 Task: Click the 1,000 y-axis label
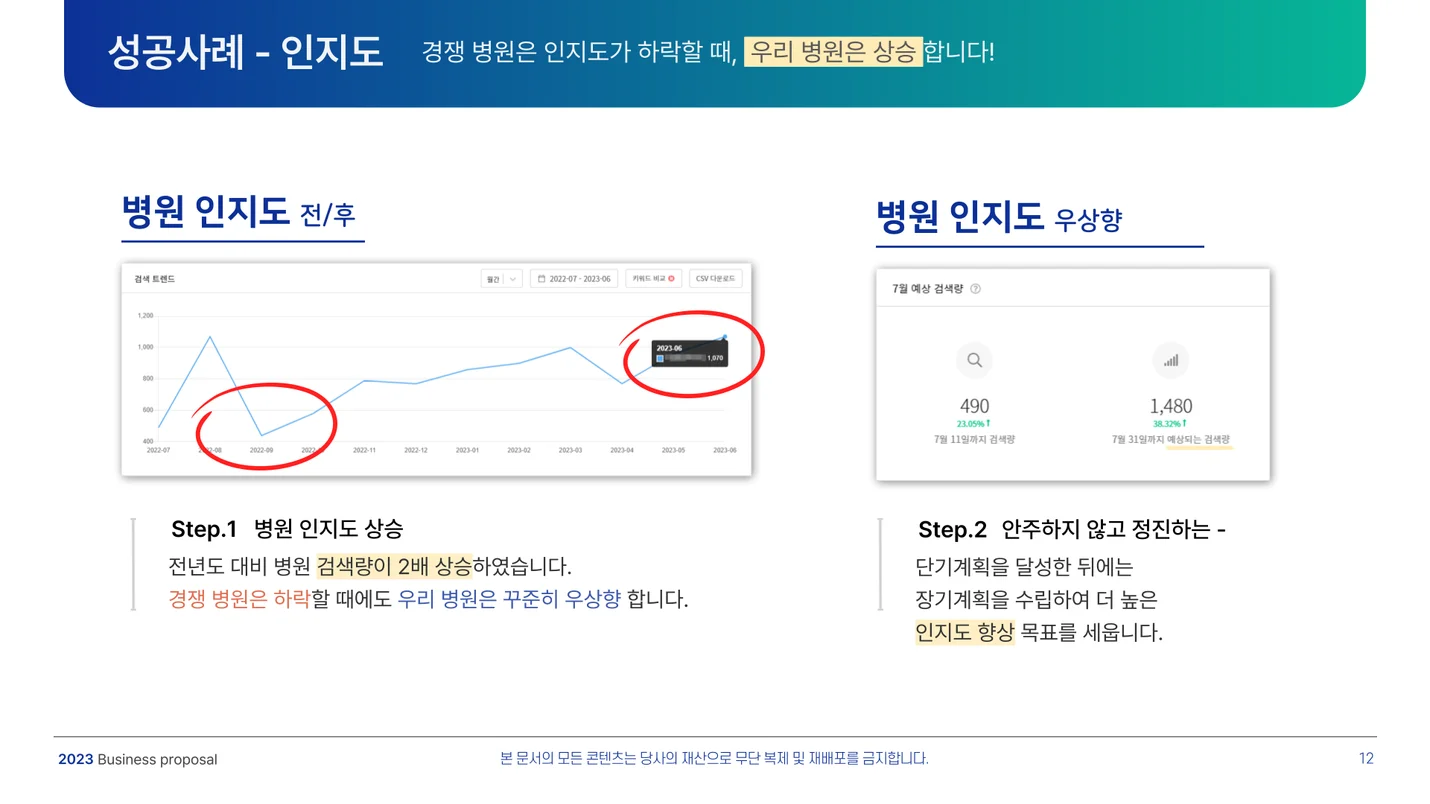[x=146, y=347]
